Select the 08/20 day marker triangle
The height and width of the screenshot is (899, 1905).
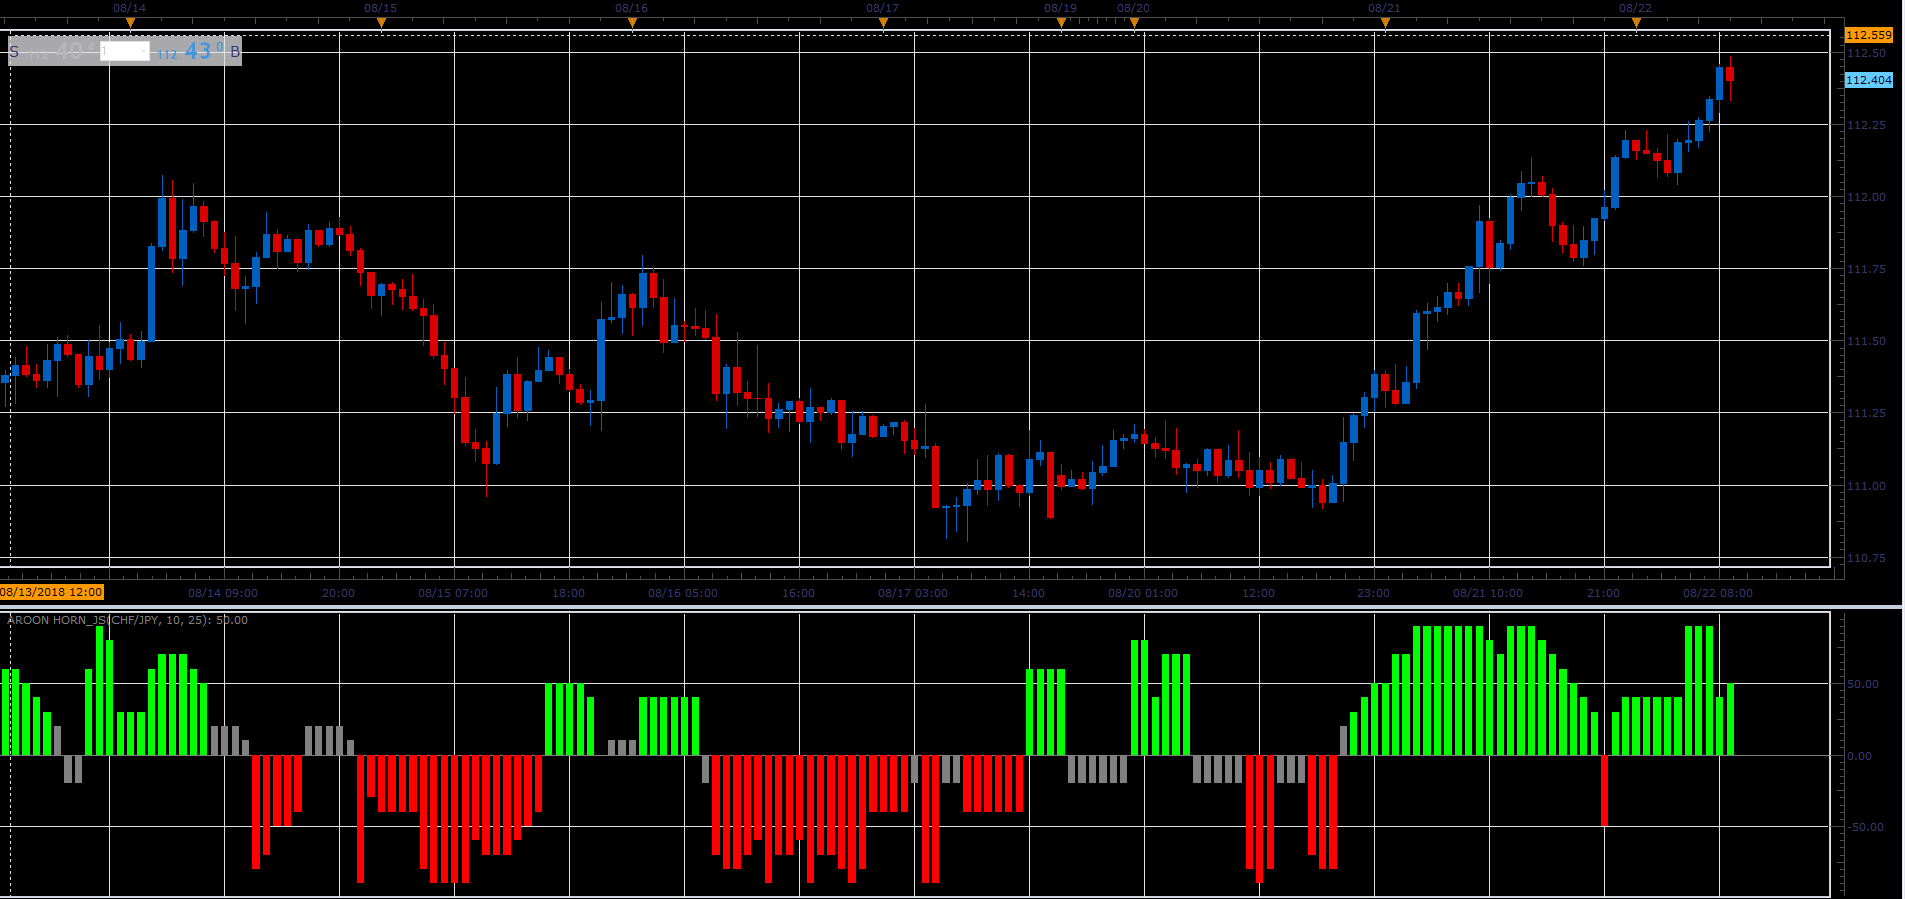click(1134, 23)
